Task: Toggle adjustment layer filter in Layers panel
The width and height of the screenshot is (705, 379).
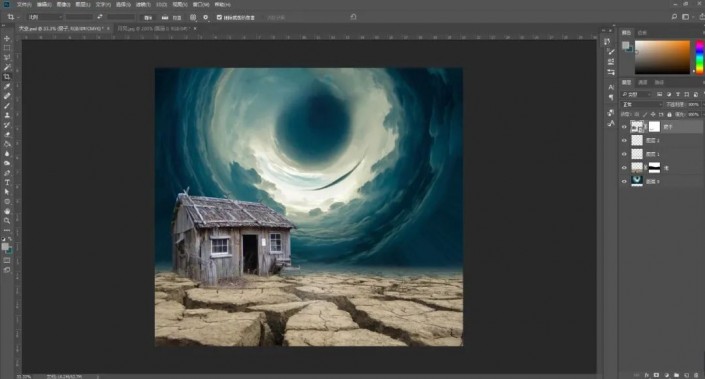Action: coord(669,94)
